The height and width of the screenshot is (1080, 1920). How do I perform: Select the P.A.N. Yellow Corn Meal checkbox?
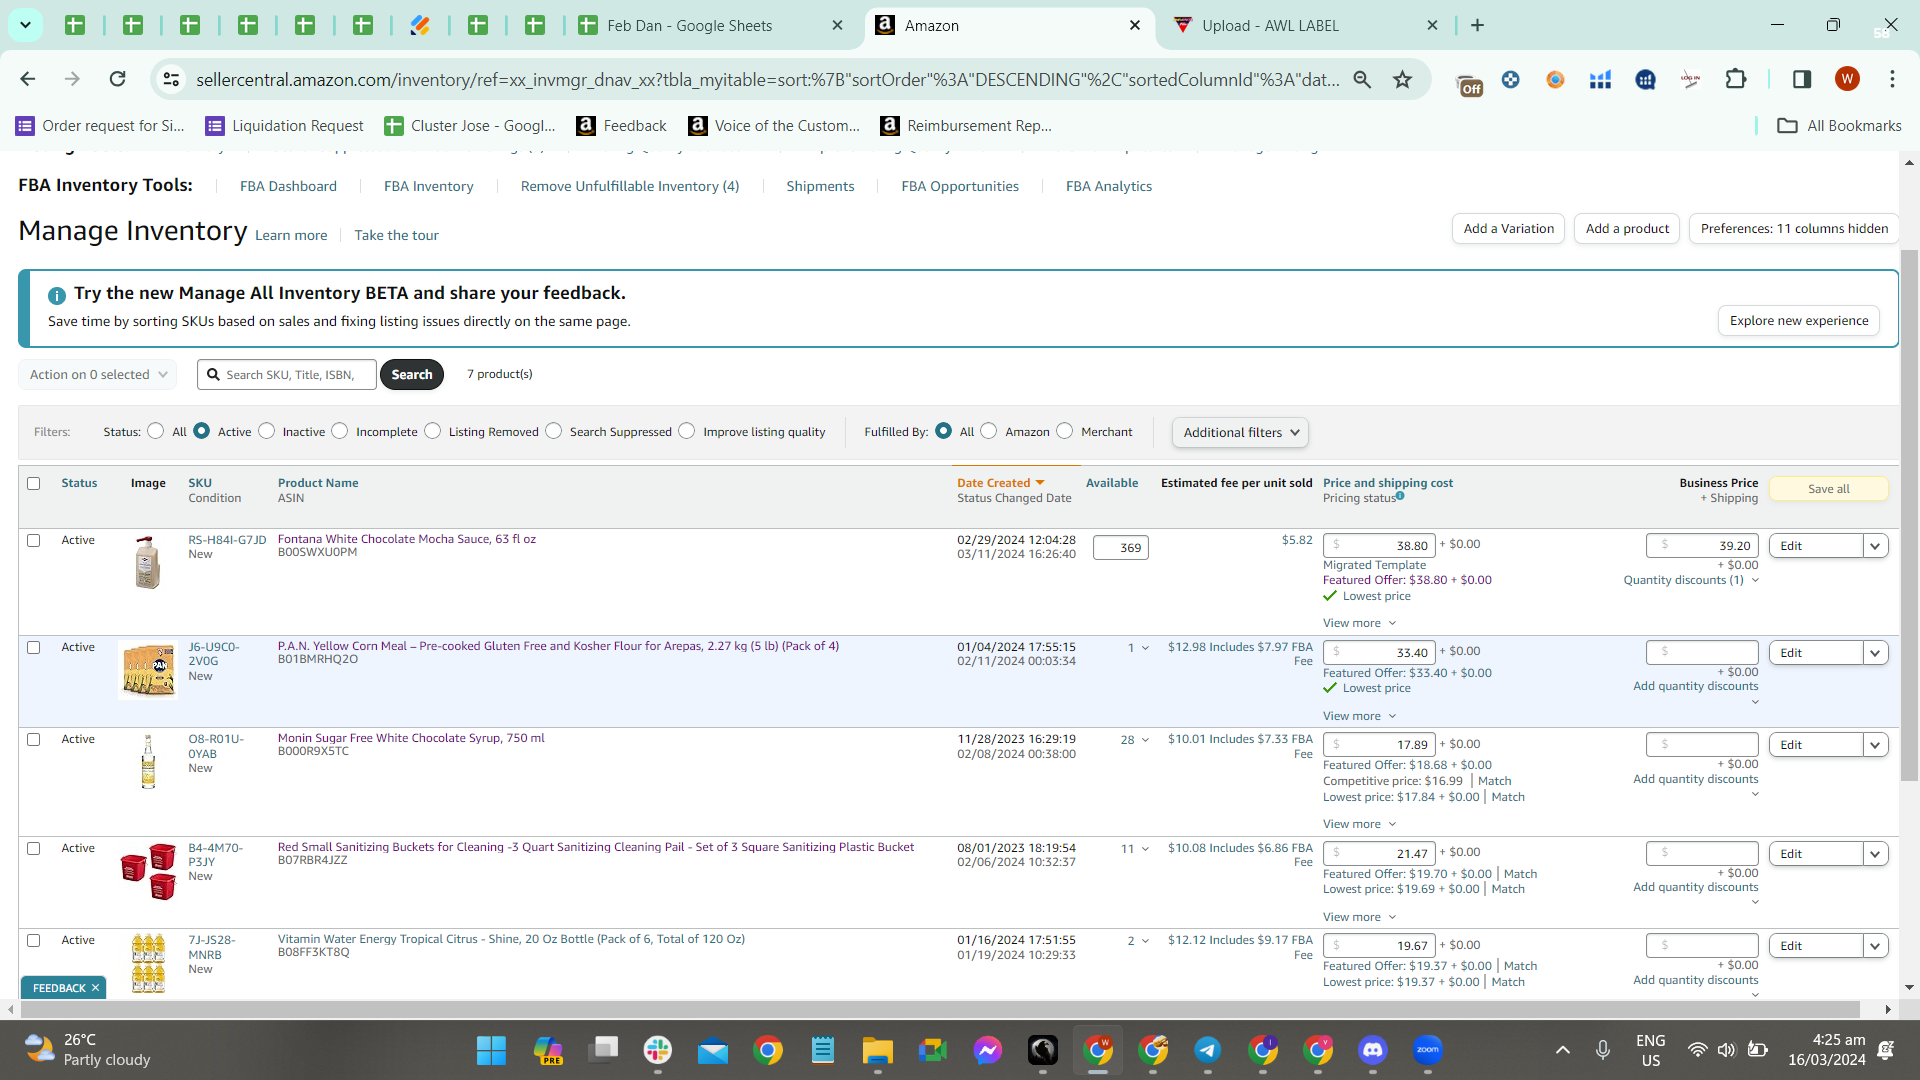[x=34, y=648]
